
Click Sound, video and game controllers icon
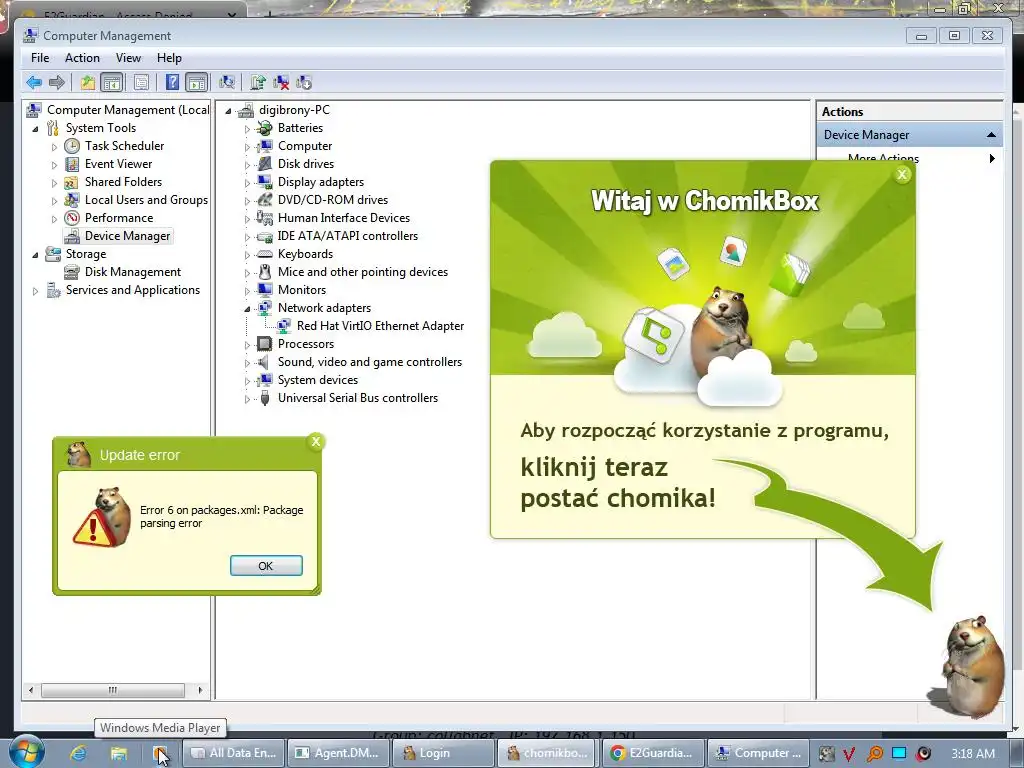[x=264, y=362]
